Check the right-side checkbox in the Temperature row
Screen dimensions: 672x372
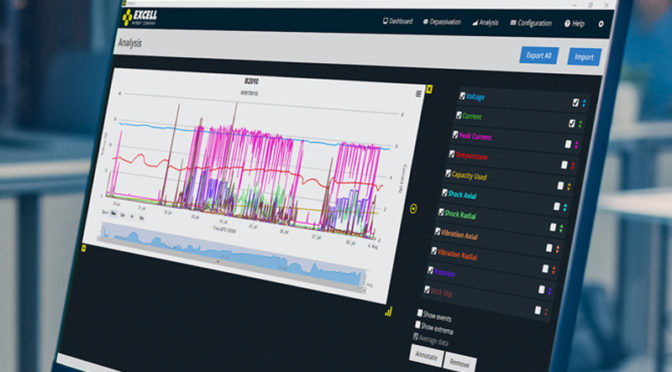(x=564, y=165)
